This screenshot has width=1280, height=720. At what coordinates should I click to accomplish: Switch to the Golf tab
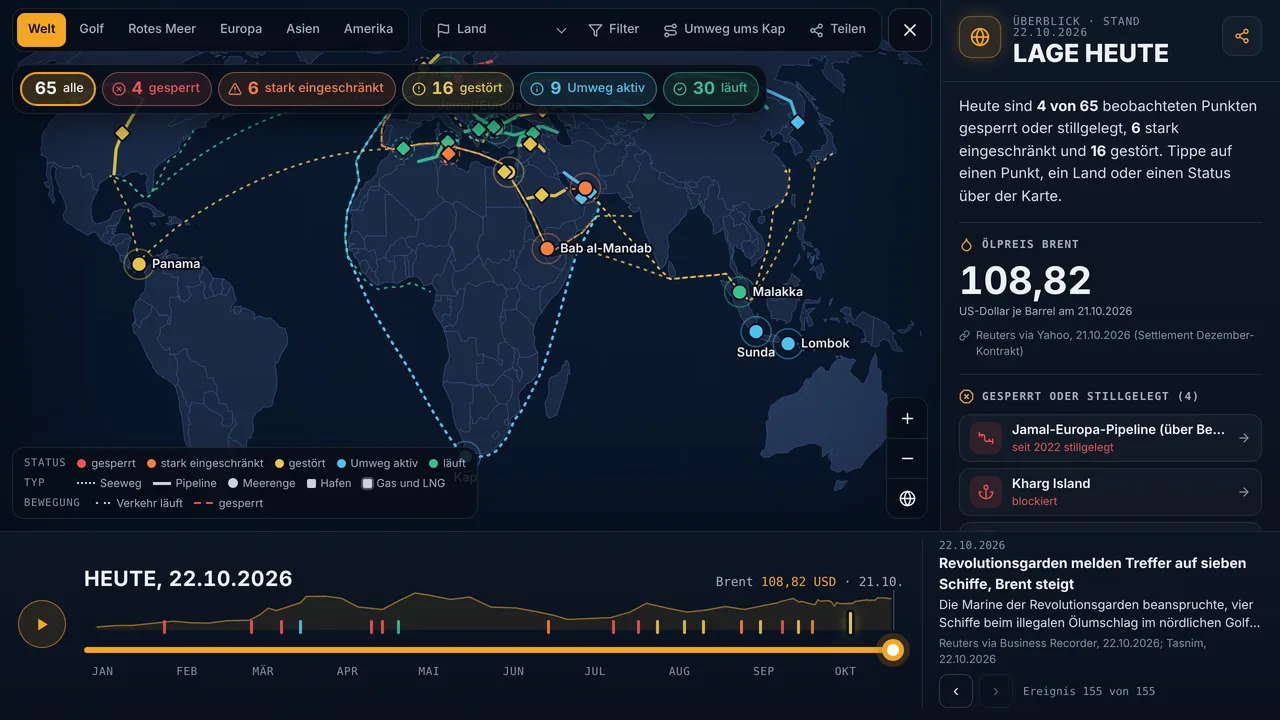92,29
